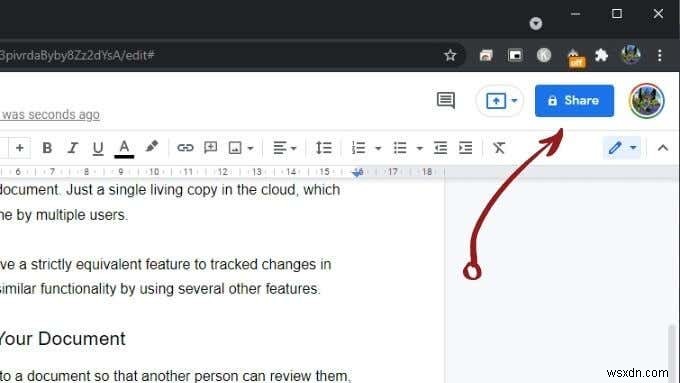Click the present to meeting icon
The image size is (680, 383).
[496, 101]
